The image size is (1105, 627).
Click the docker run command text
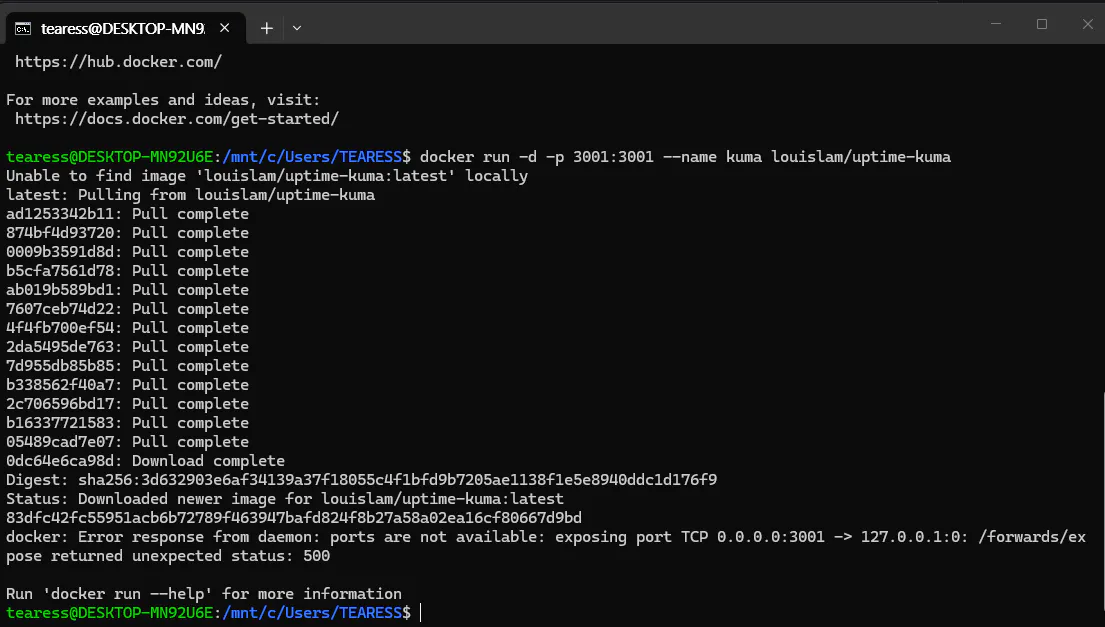click(685, 157)
